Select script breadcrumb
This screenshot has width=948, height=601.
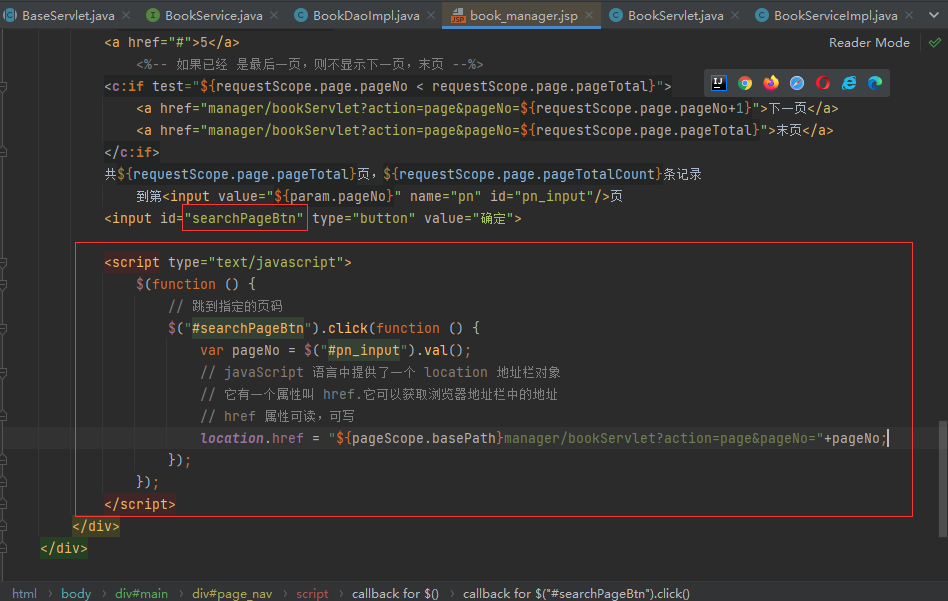[312, 594]
